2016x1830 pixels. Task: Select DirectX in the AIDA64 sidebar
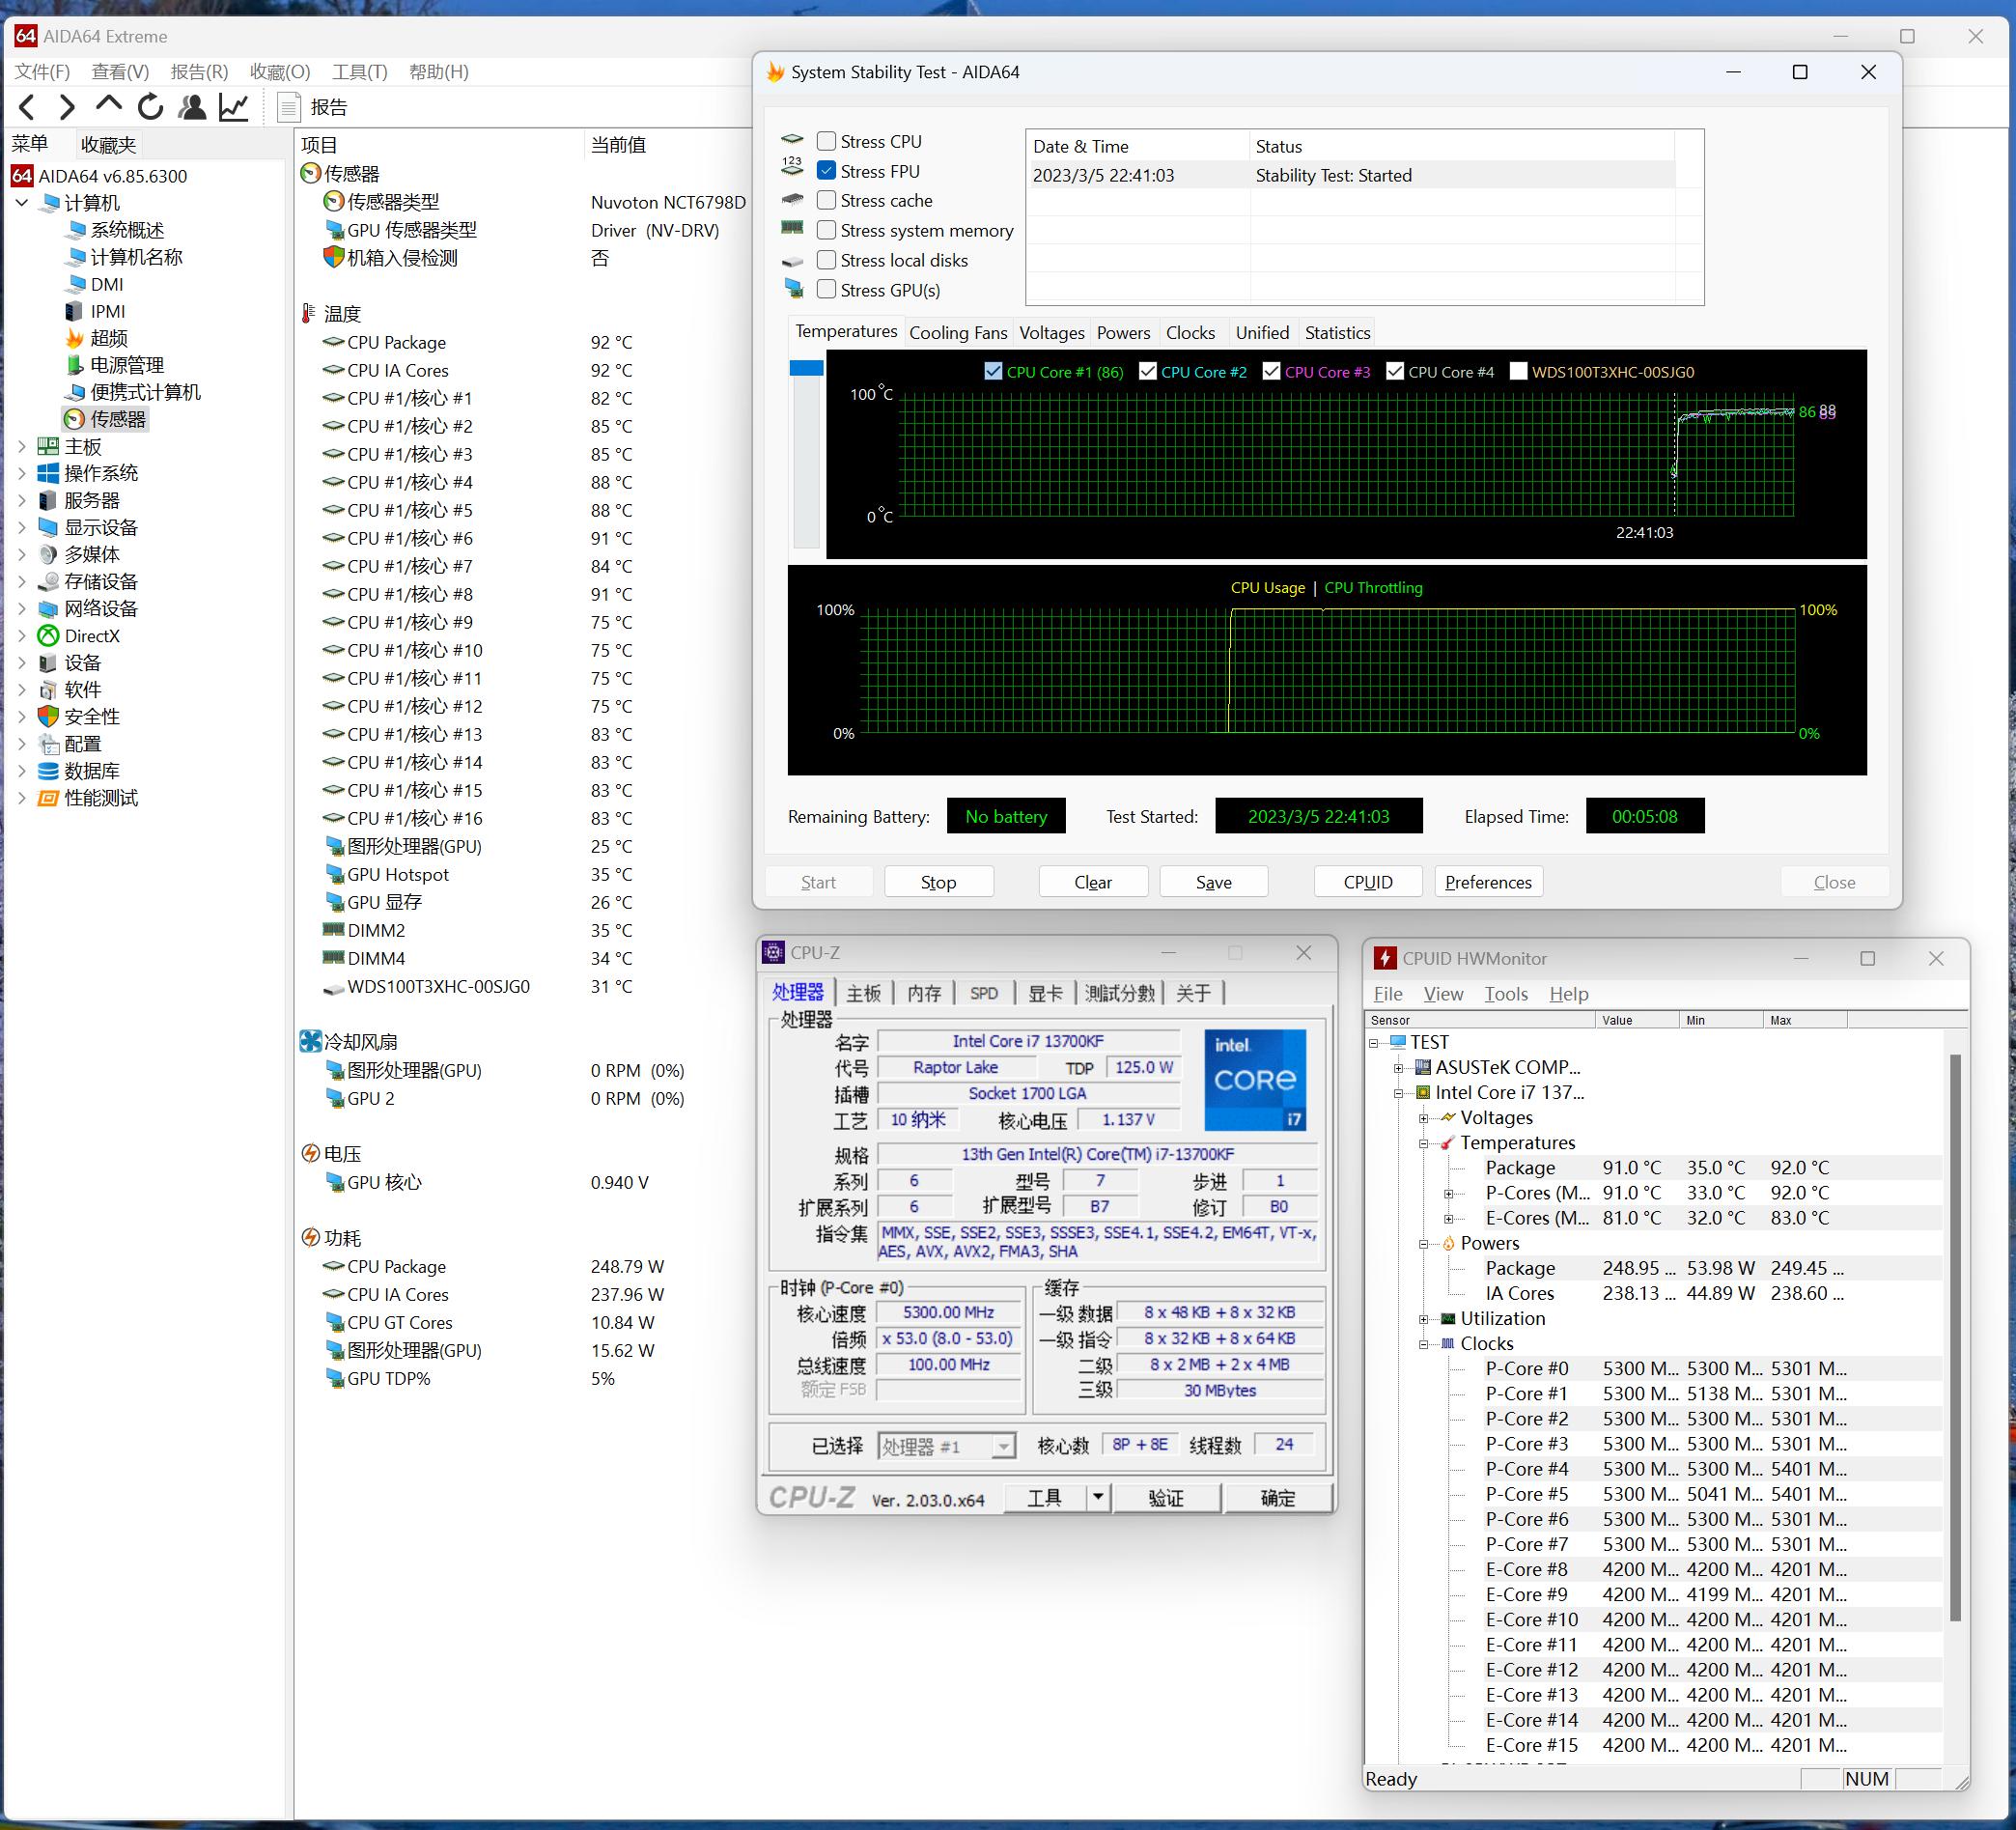[93, 635]
